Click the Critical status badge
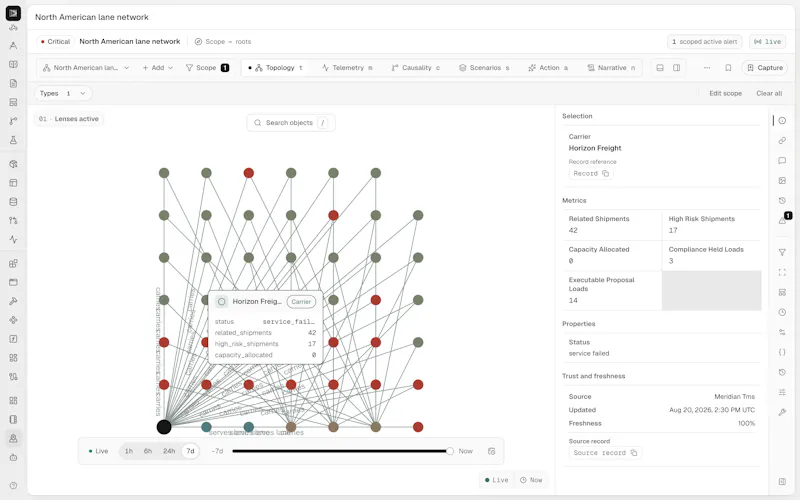The width and height of the screenshot is (800, 500). [x=55, y=42]
